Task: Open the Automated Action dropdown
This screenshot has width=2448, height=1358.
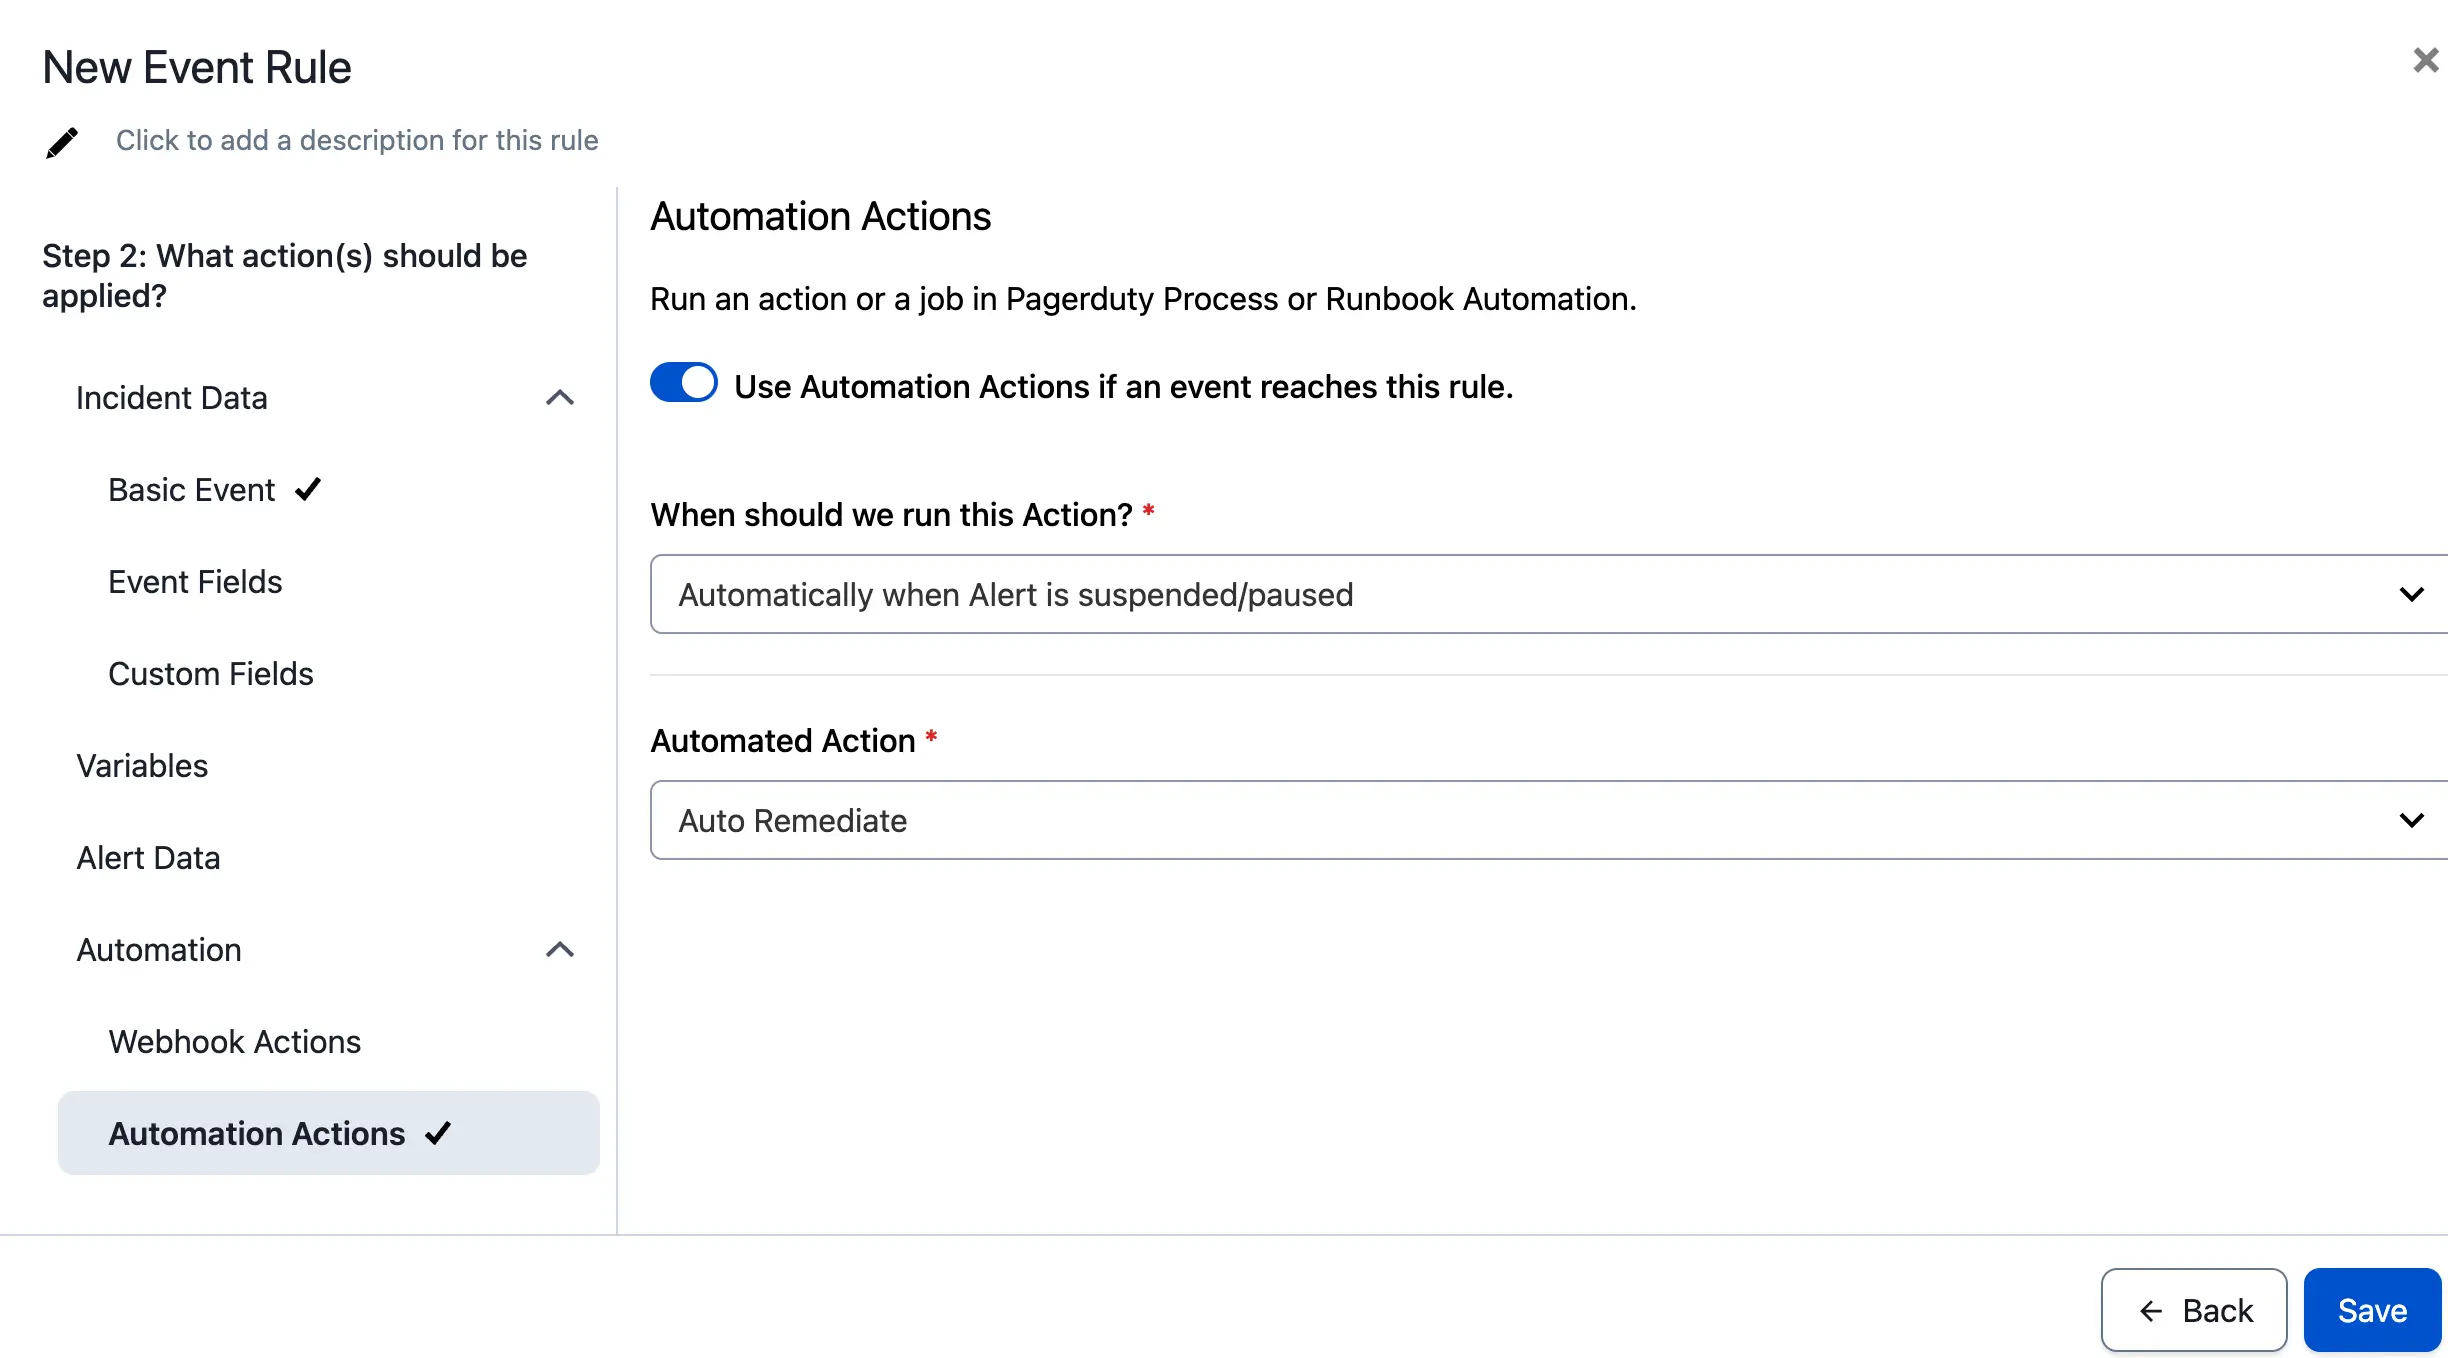Action: tap(1548, 820)
